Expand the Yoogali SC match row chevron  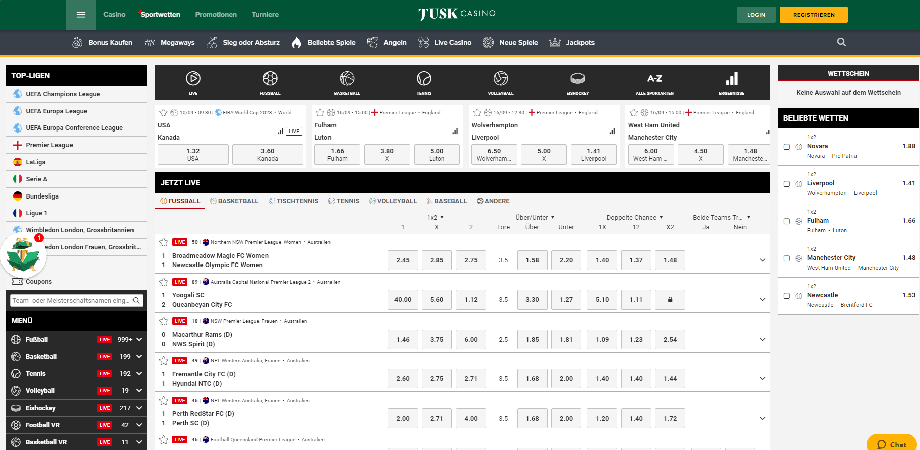(x=762, y=298)
